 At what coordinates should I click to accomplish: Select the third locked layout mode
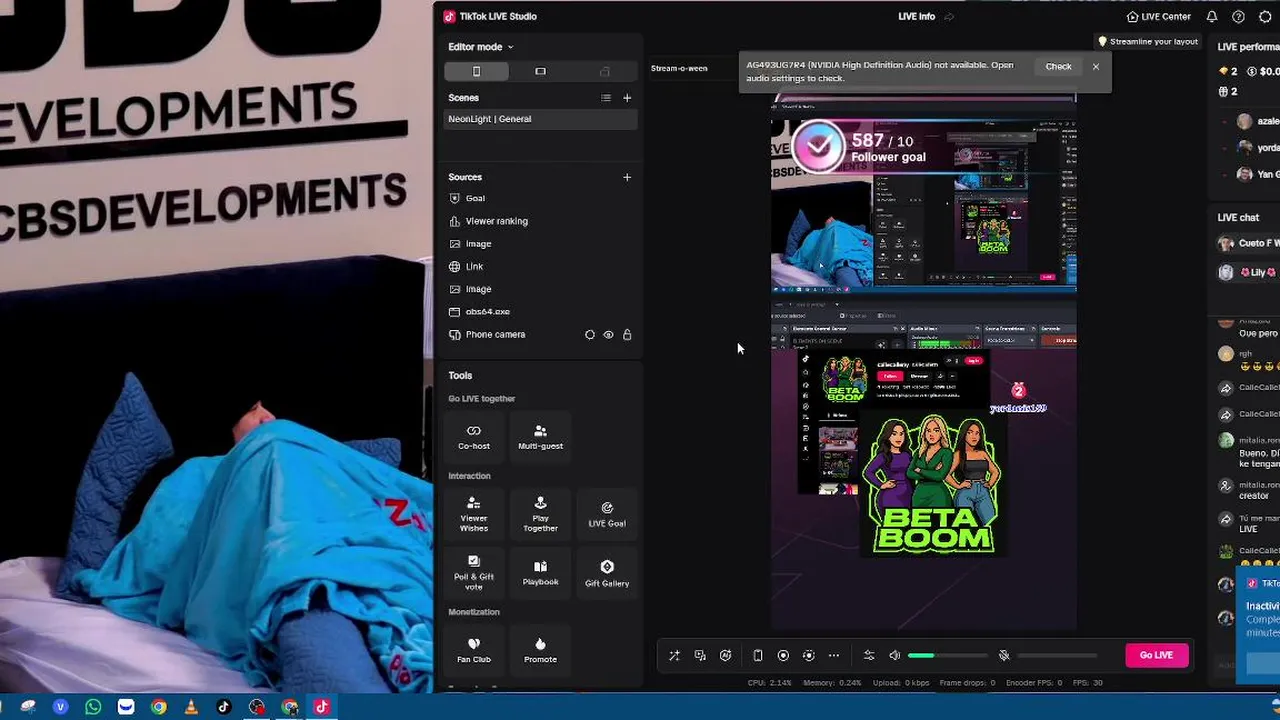604,71
